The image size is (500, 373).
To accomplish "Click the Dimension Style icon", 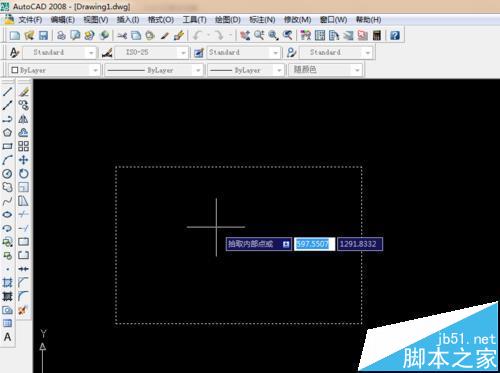I will coord(107,53).
